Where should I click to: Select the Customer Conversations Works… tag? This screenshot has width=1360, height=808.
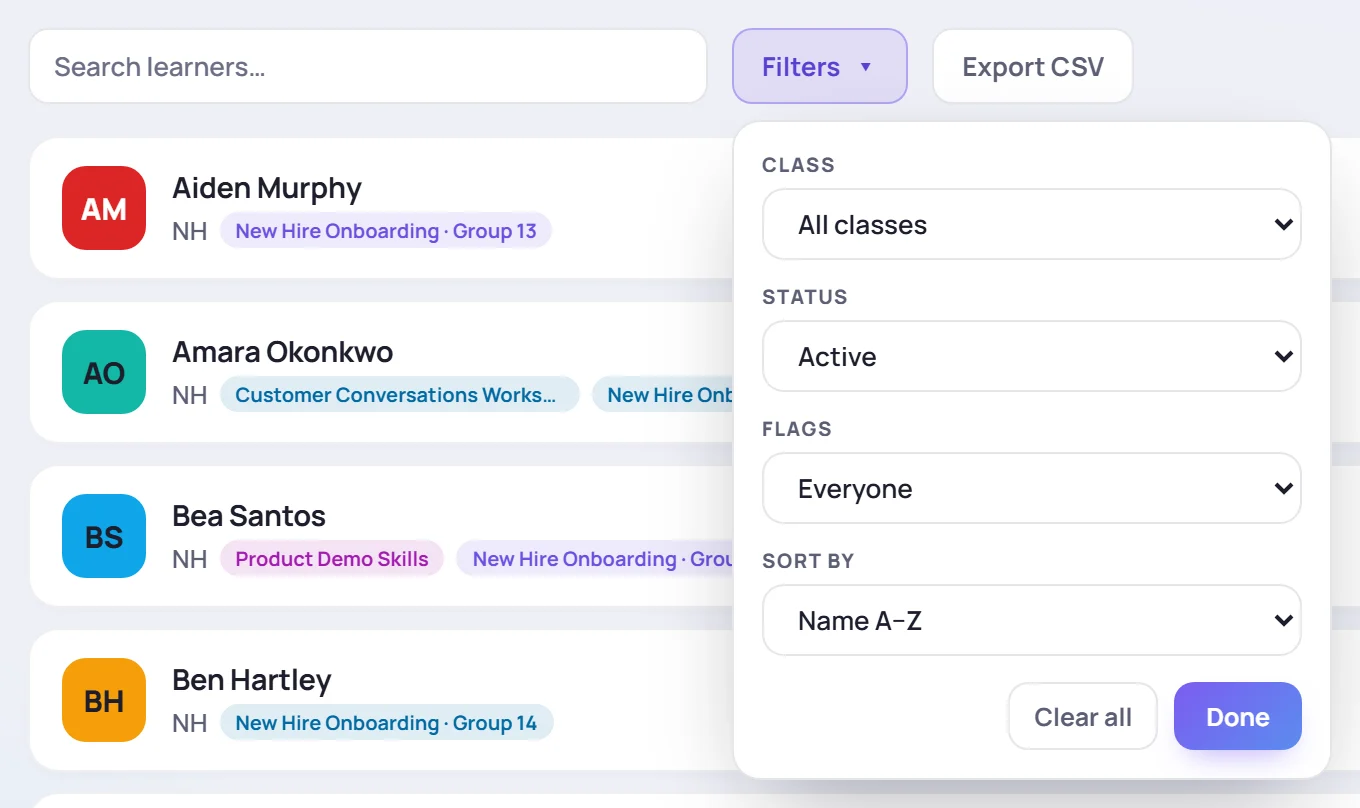click(x=399, y=395)
